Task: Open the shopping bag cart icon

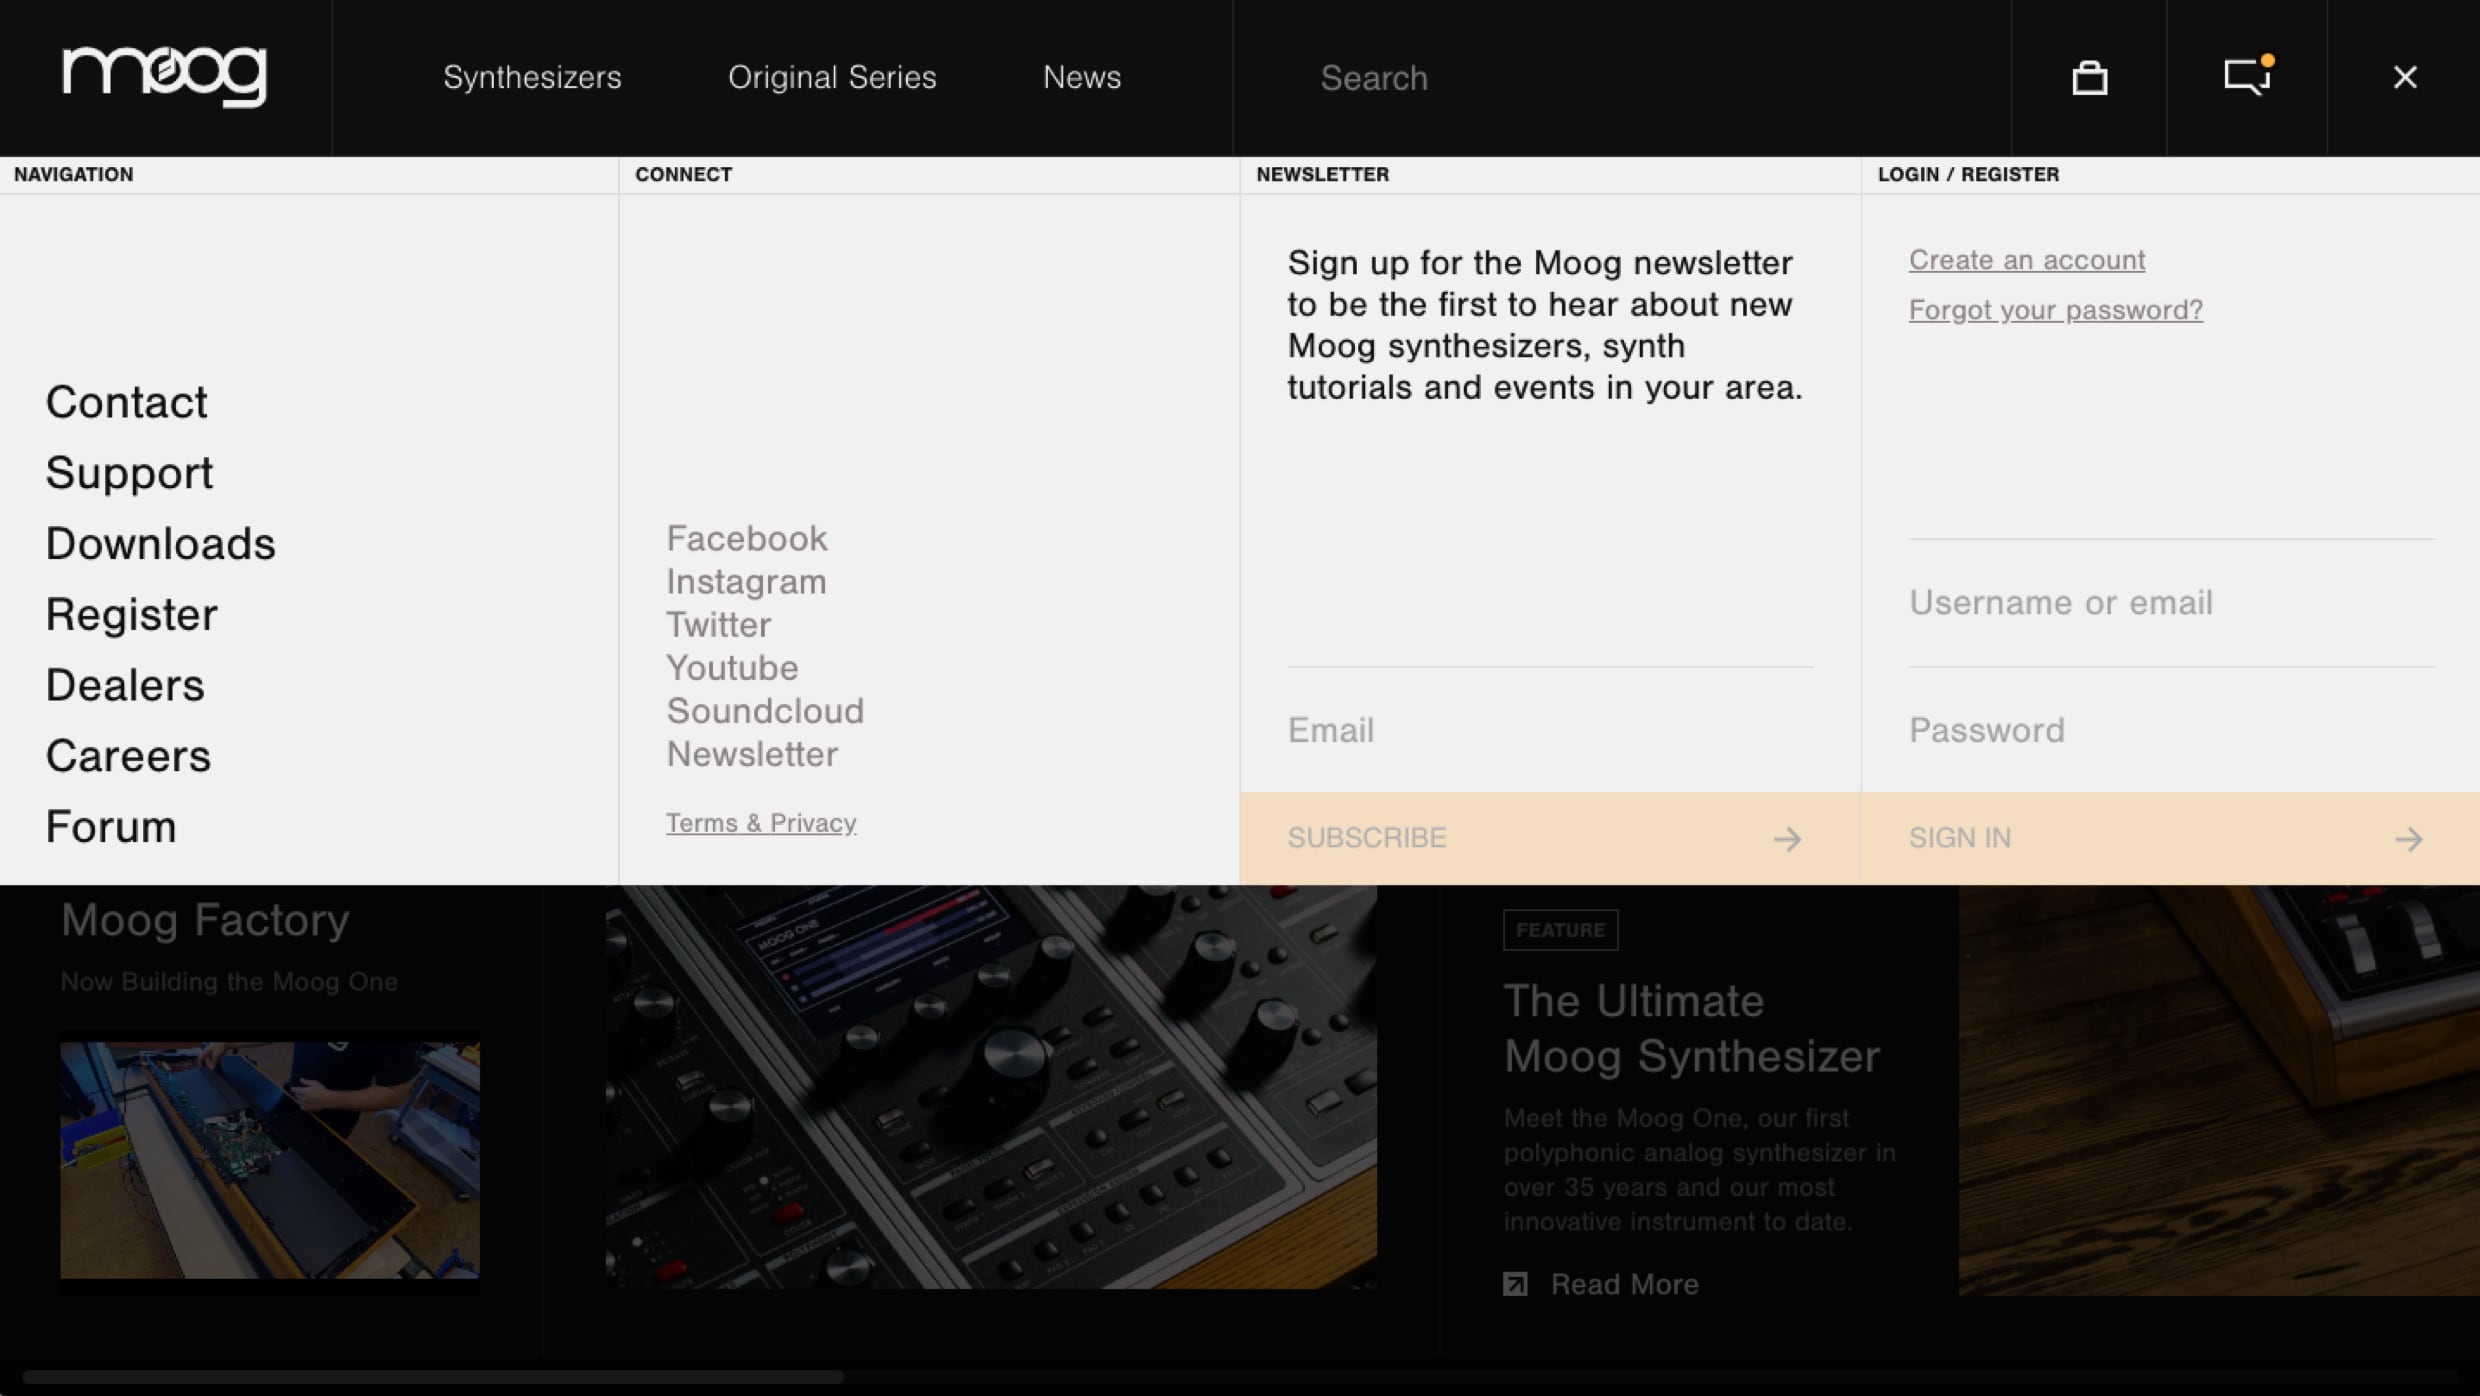Action: point(2089,77)
